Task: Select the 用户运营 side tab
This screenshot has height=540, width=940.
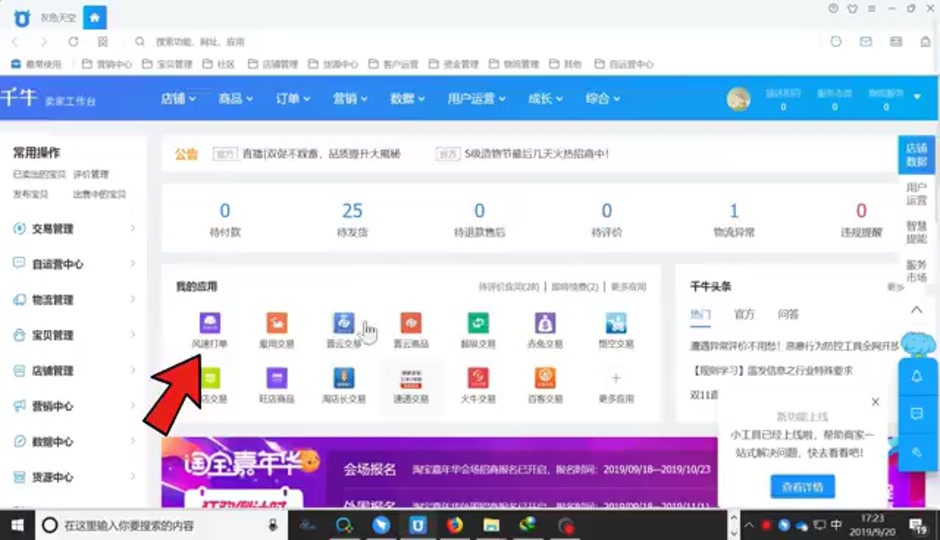Action: [x=916, y=194]
